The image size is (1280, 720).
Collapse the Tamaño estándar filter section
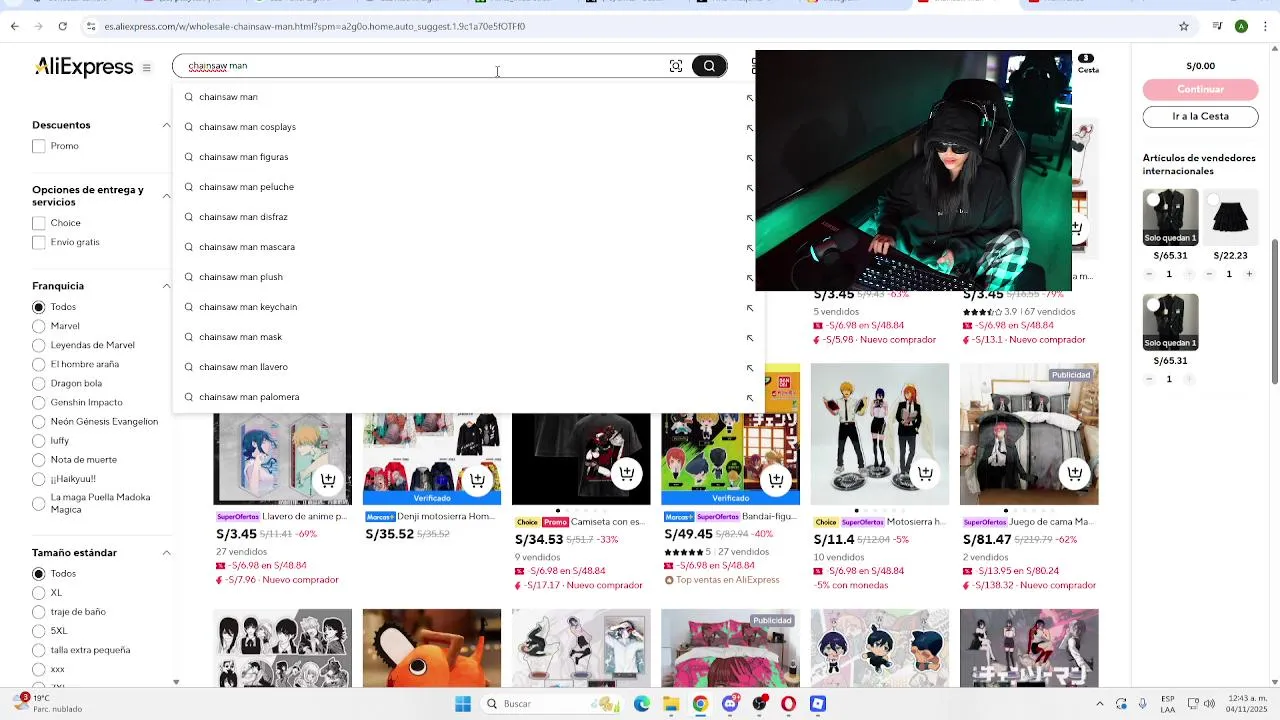[x=166, y=553]
